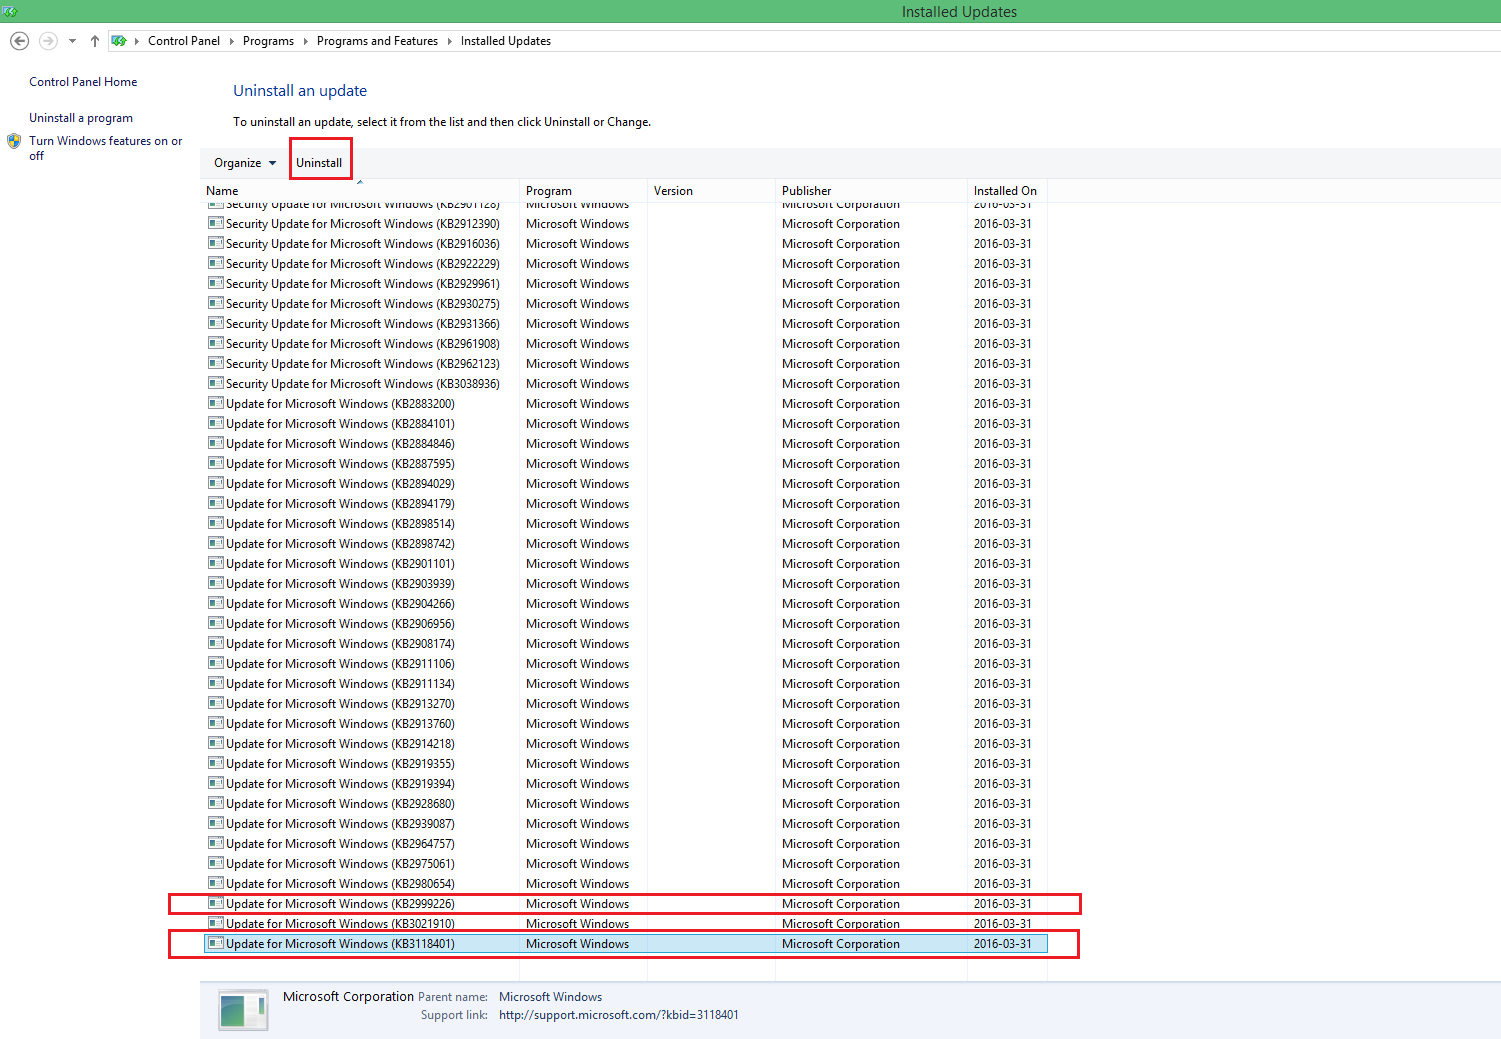Select Update for Microsoft Windows (KB2906956)

[x=626, y=624]
